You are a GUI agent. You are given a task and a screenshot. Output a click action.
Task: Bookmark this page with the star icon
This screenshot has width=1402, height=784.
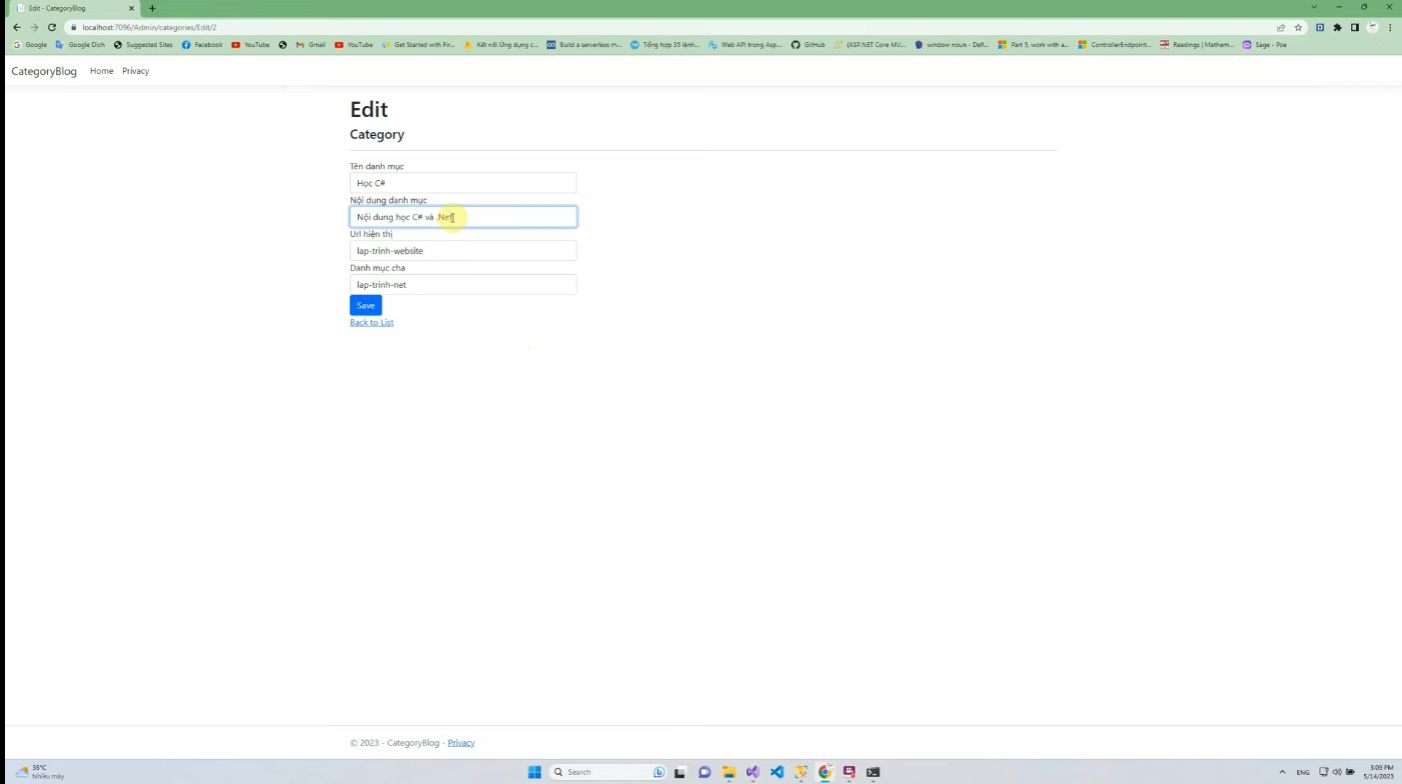1298,27
